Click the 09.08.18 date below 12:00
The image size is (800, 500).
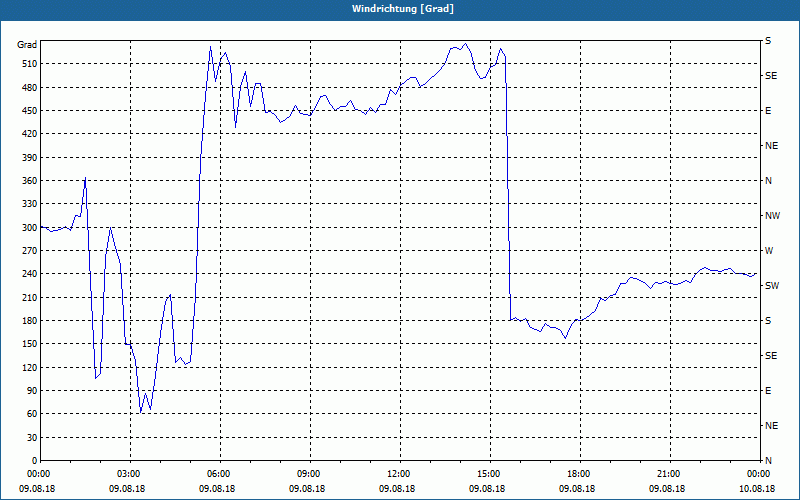point(397,489)
